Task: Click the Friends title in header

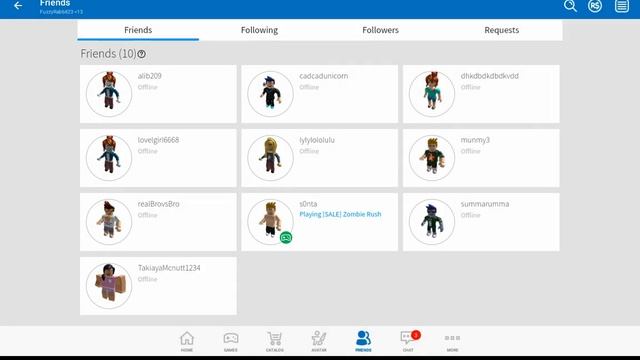Action: 55,3
